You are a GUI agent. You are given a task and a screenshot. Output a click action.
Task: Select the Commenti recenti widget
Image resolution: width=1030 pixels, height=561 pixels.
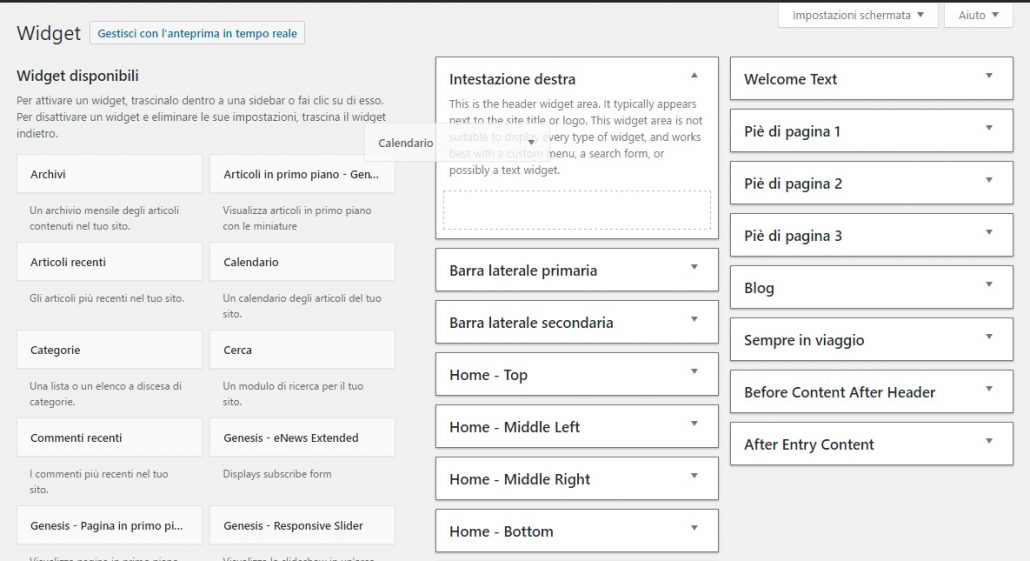point(109,438)
